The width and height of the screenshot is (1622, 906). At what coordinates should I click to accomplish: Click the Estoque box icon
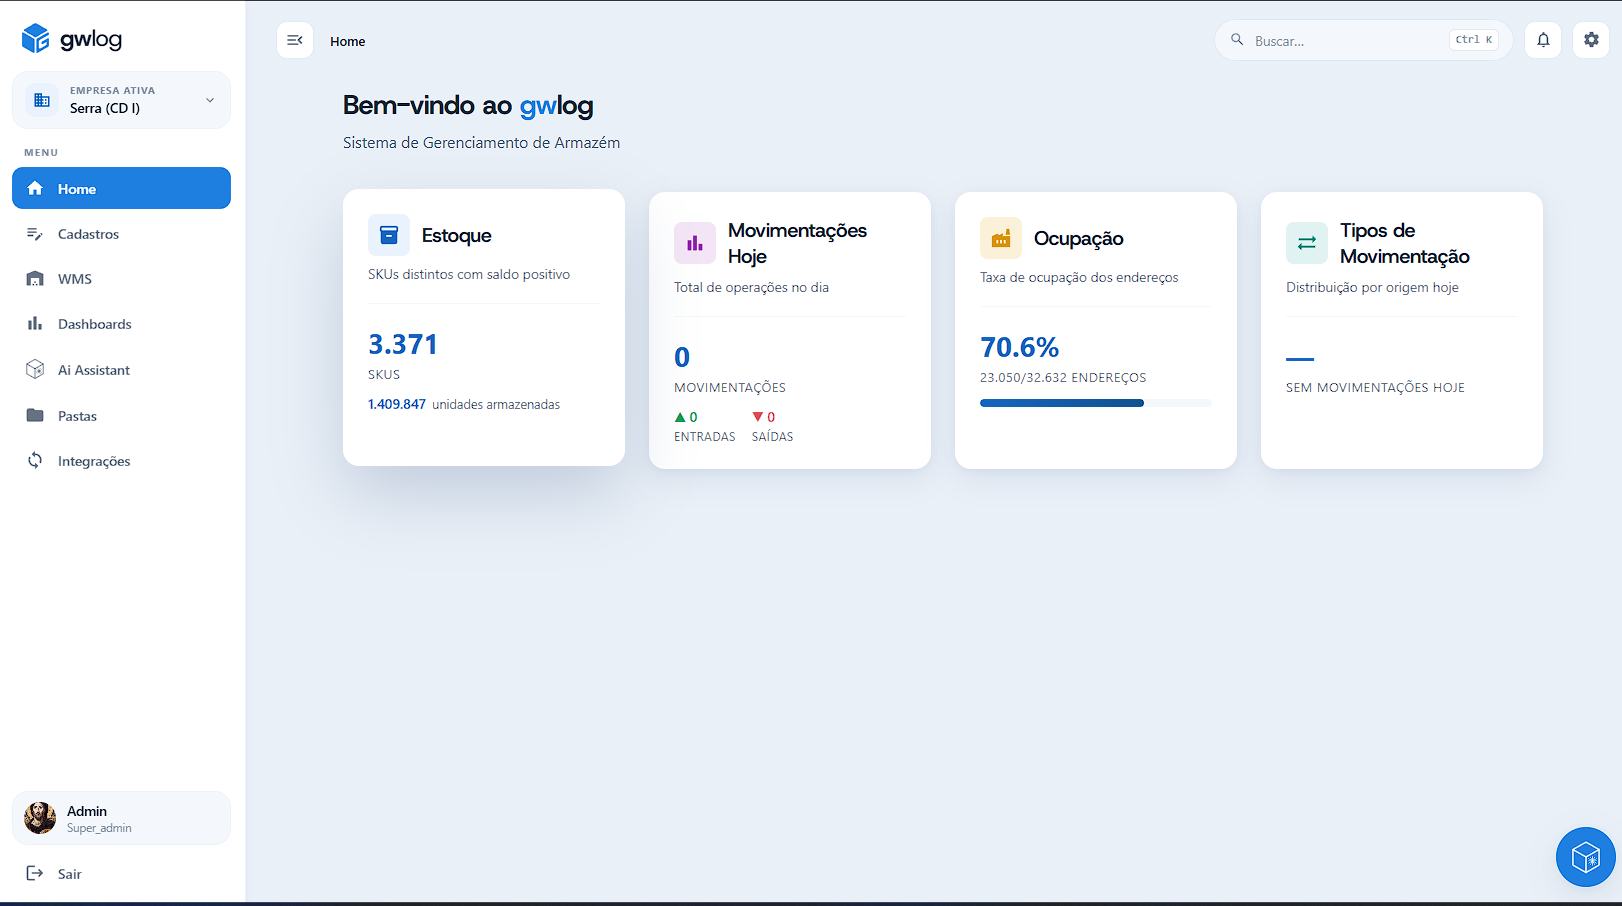click(389, 235)
